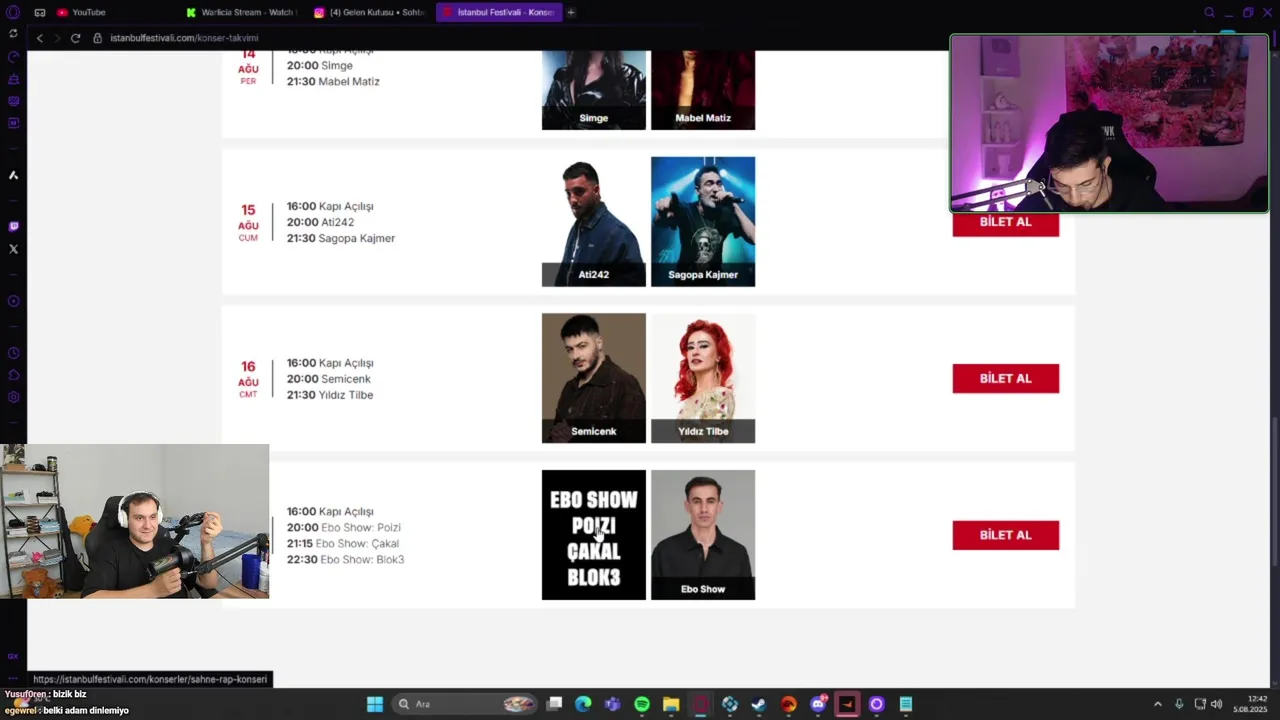
Task: Click BİLET AL for the Semicenk concert
Action: [1005, 379]
